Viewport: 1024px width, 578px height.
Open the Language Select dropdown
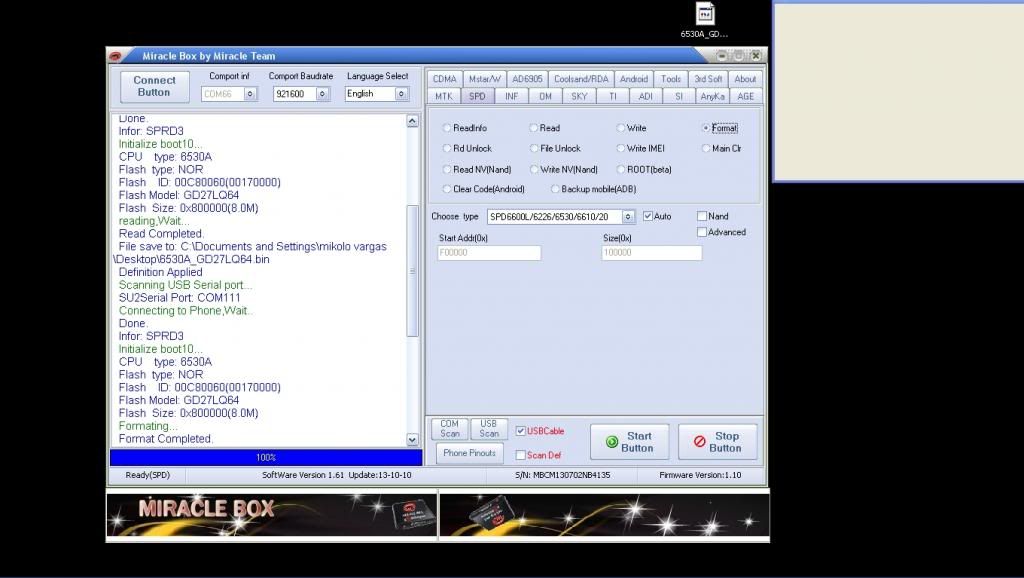pyautogui.click(x=401, y=94)
